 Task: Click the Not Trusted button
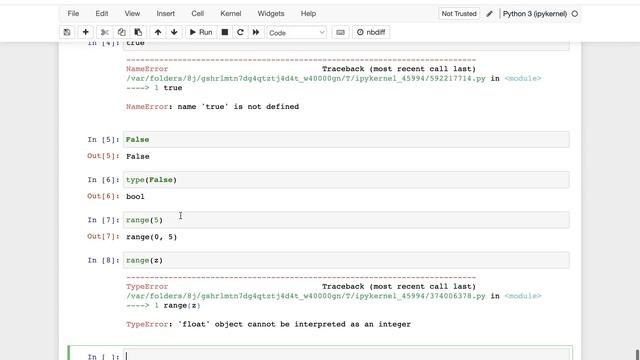point(459,13)
